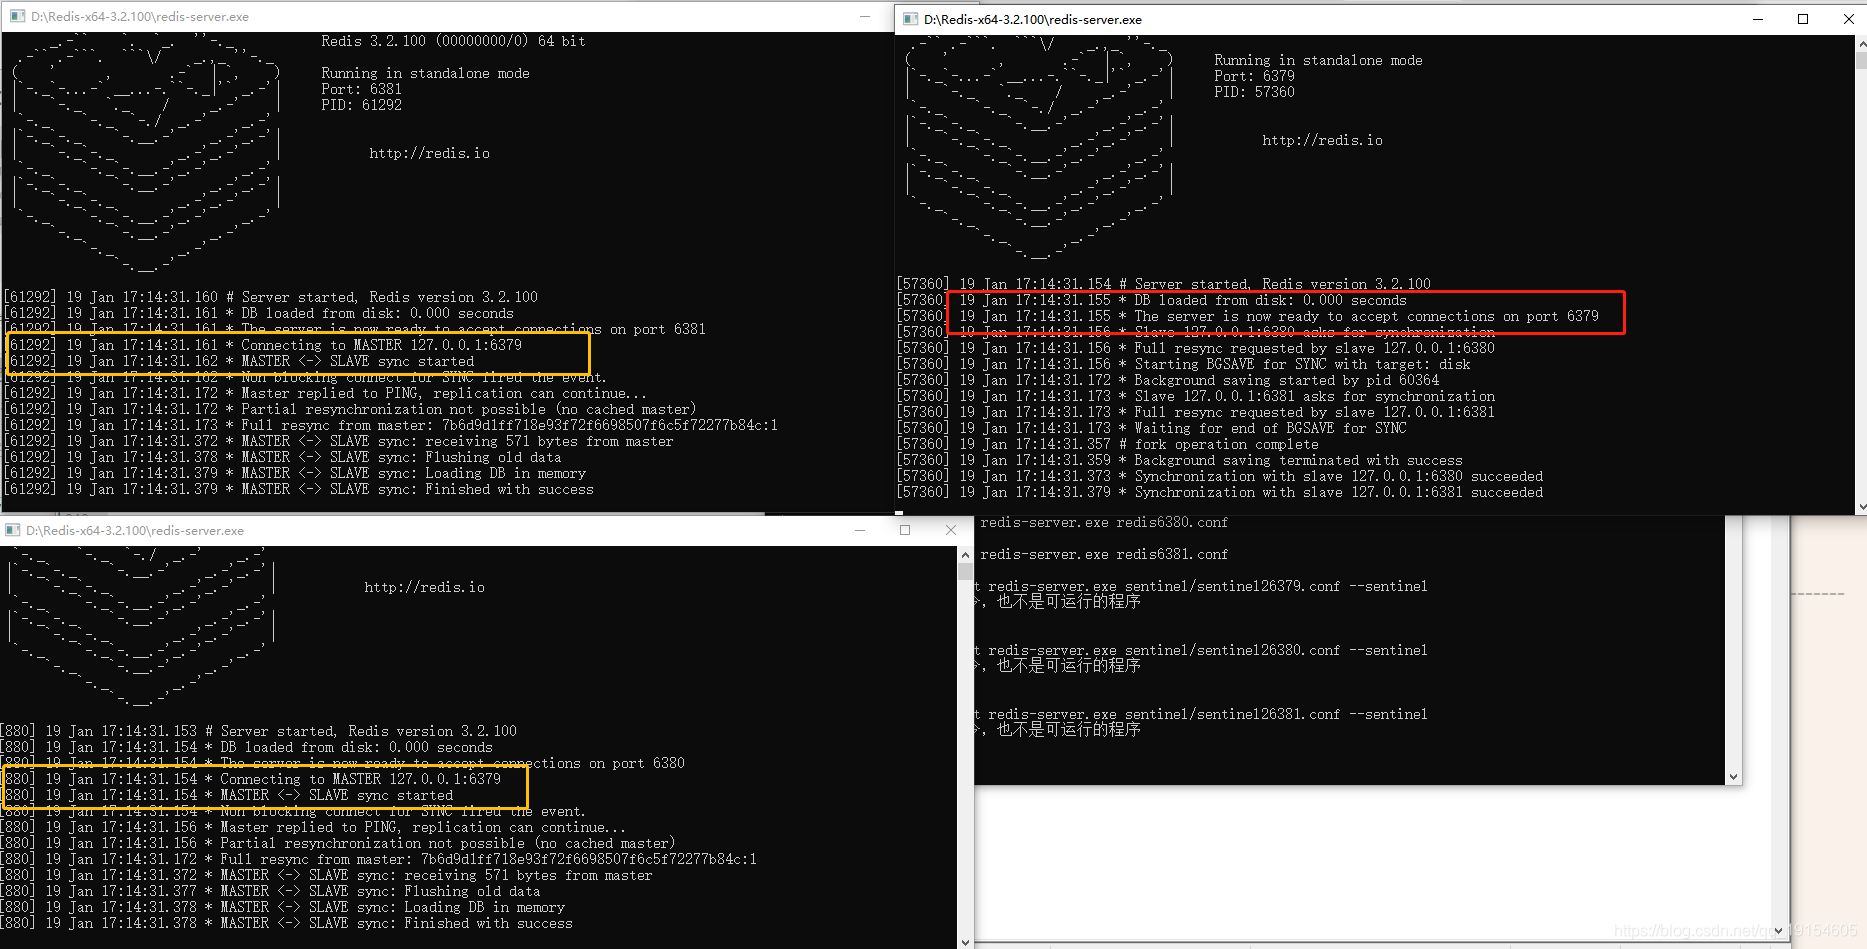Click the scroll-down arrow of the background browser page
This screenshot has width=1867, height=949.
[1778, 931]
